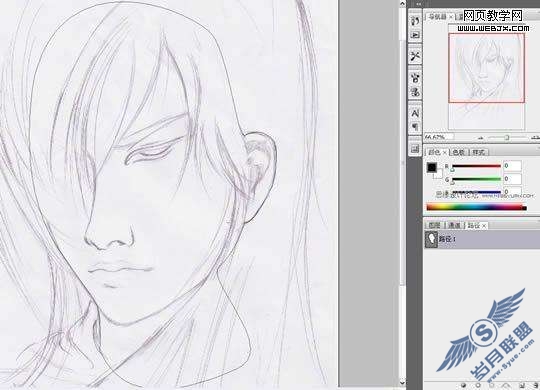The width and height of the screenshot is (540, 390).
Task: Open the History panel icon in the dock
Action: tap(415, 21)
